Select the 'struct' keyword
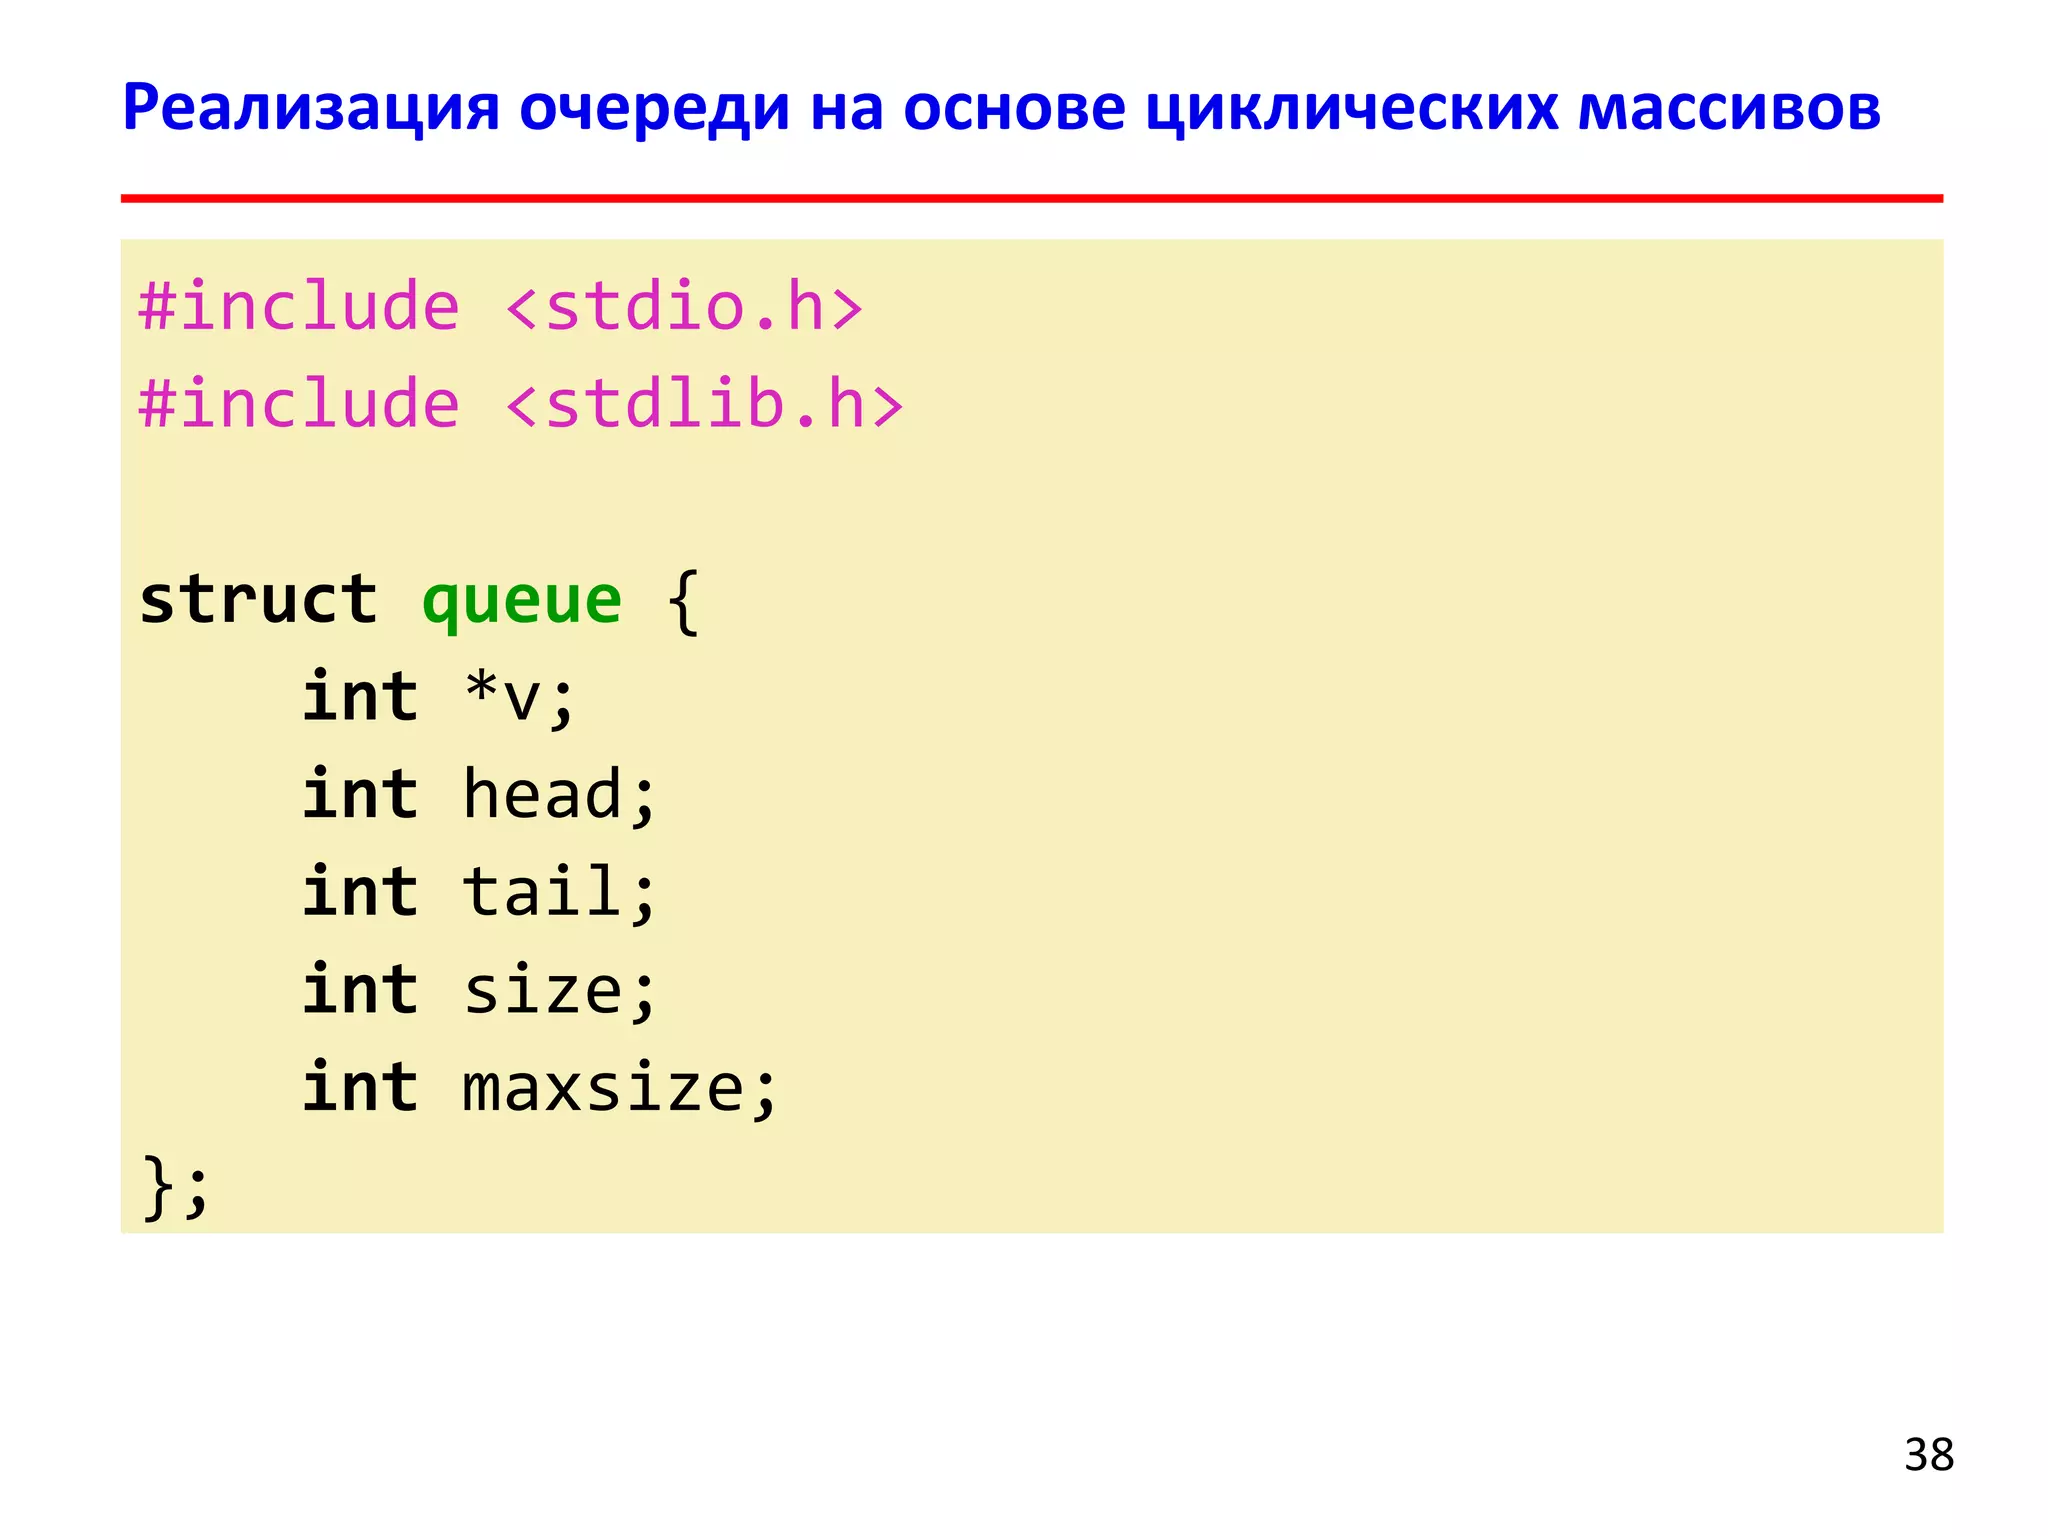This screenshot has height=1536, width=2048. pos(258,600)
